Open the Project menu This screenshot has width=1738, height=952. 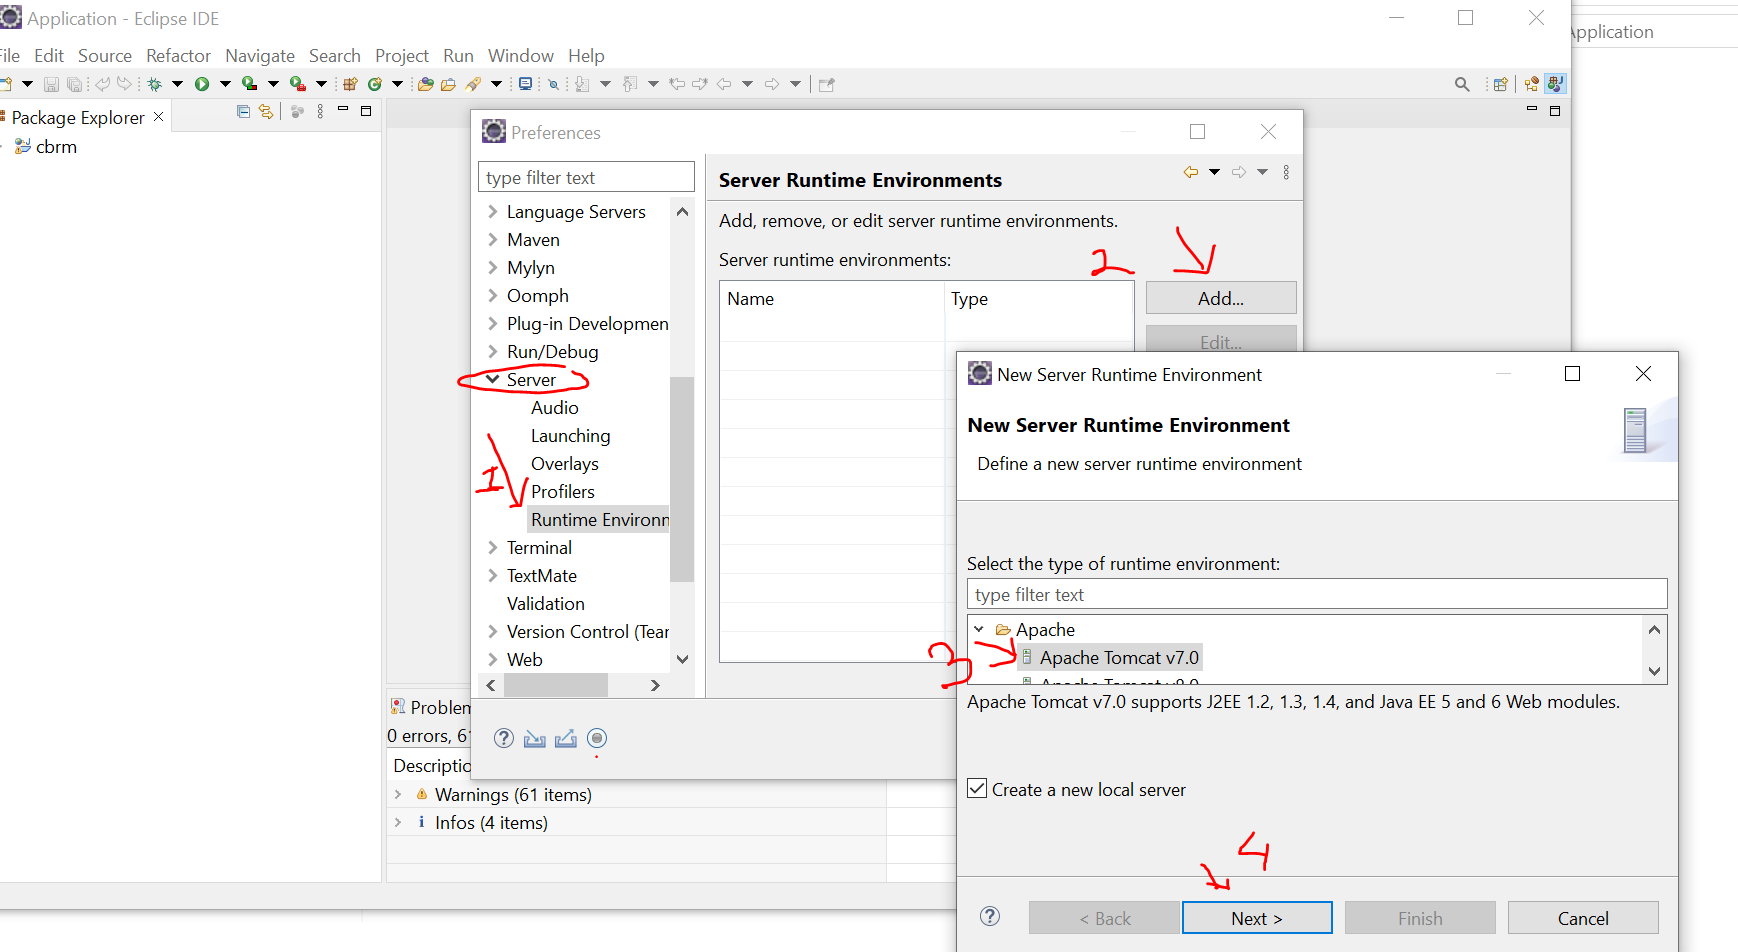402,56
